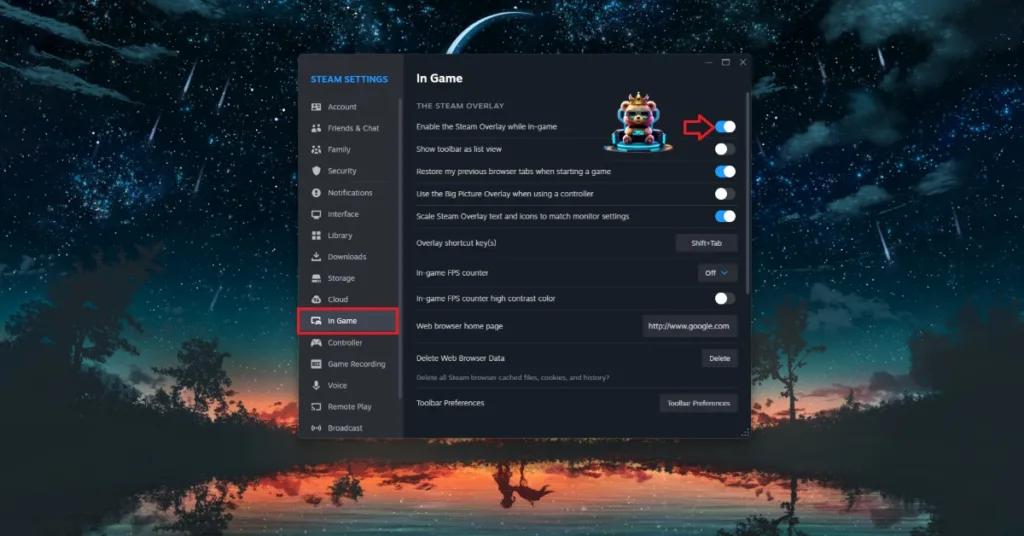The width and height of the screenshot is (1024, 536).
Task: Close the Steam Settings window
Action: point(743,63)
